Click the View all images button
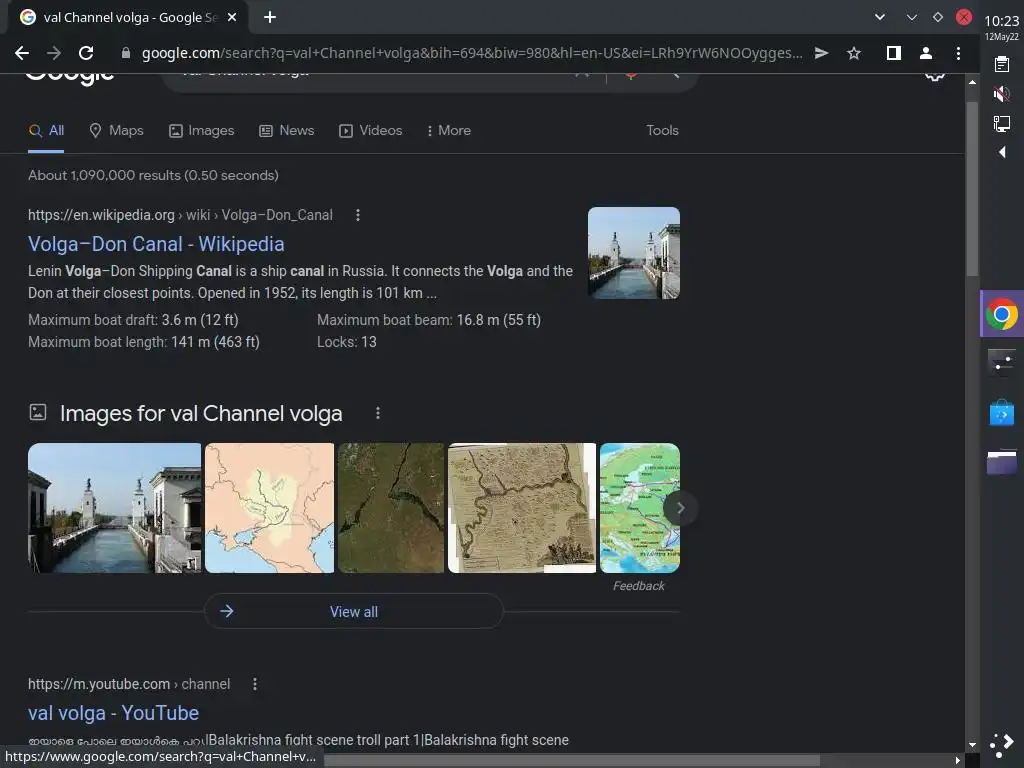Viewport: 1024px width, 768px height. (x=354, y=611)
